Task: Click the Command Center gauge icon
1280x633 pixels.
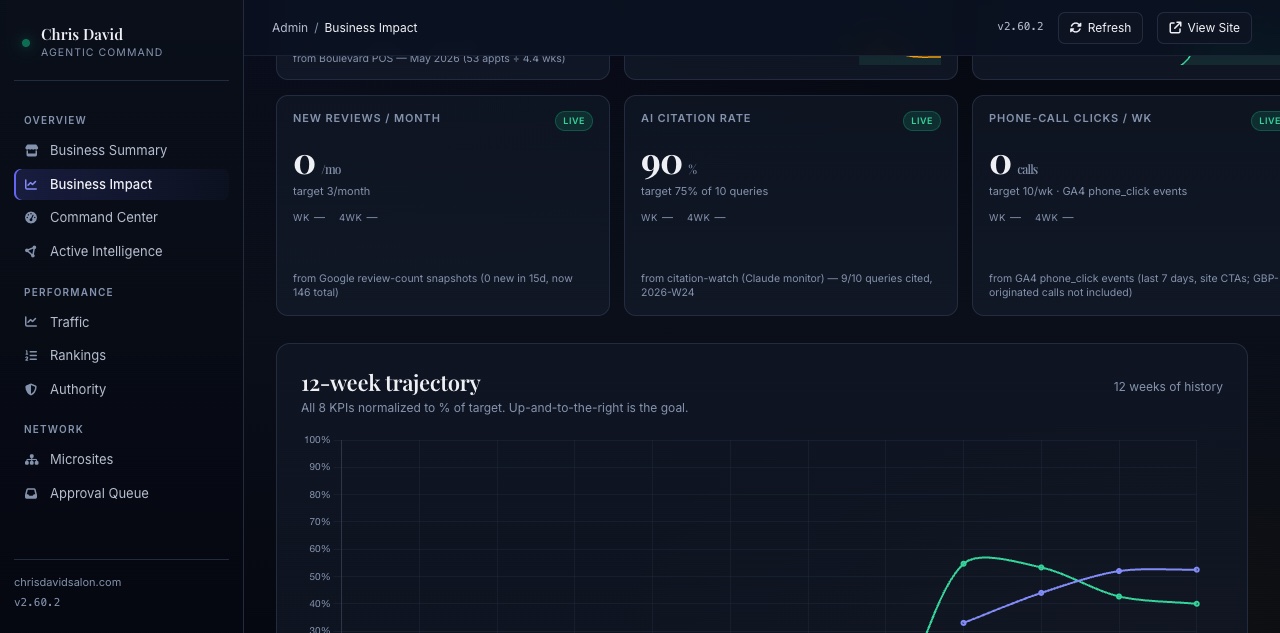Action: [x=31, y=217]
